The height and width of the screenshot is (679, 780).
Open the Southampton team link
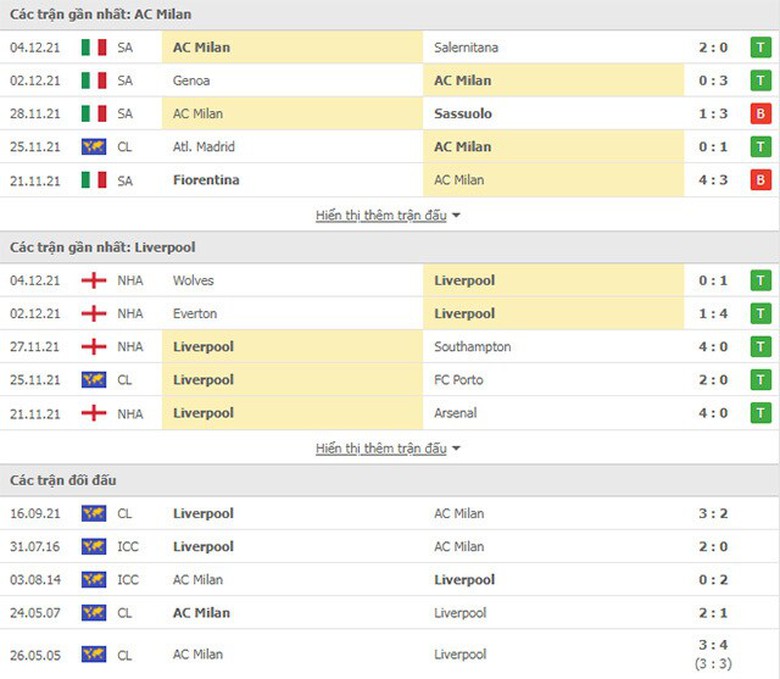472,347
